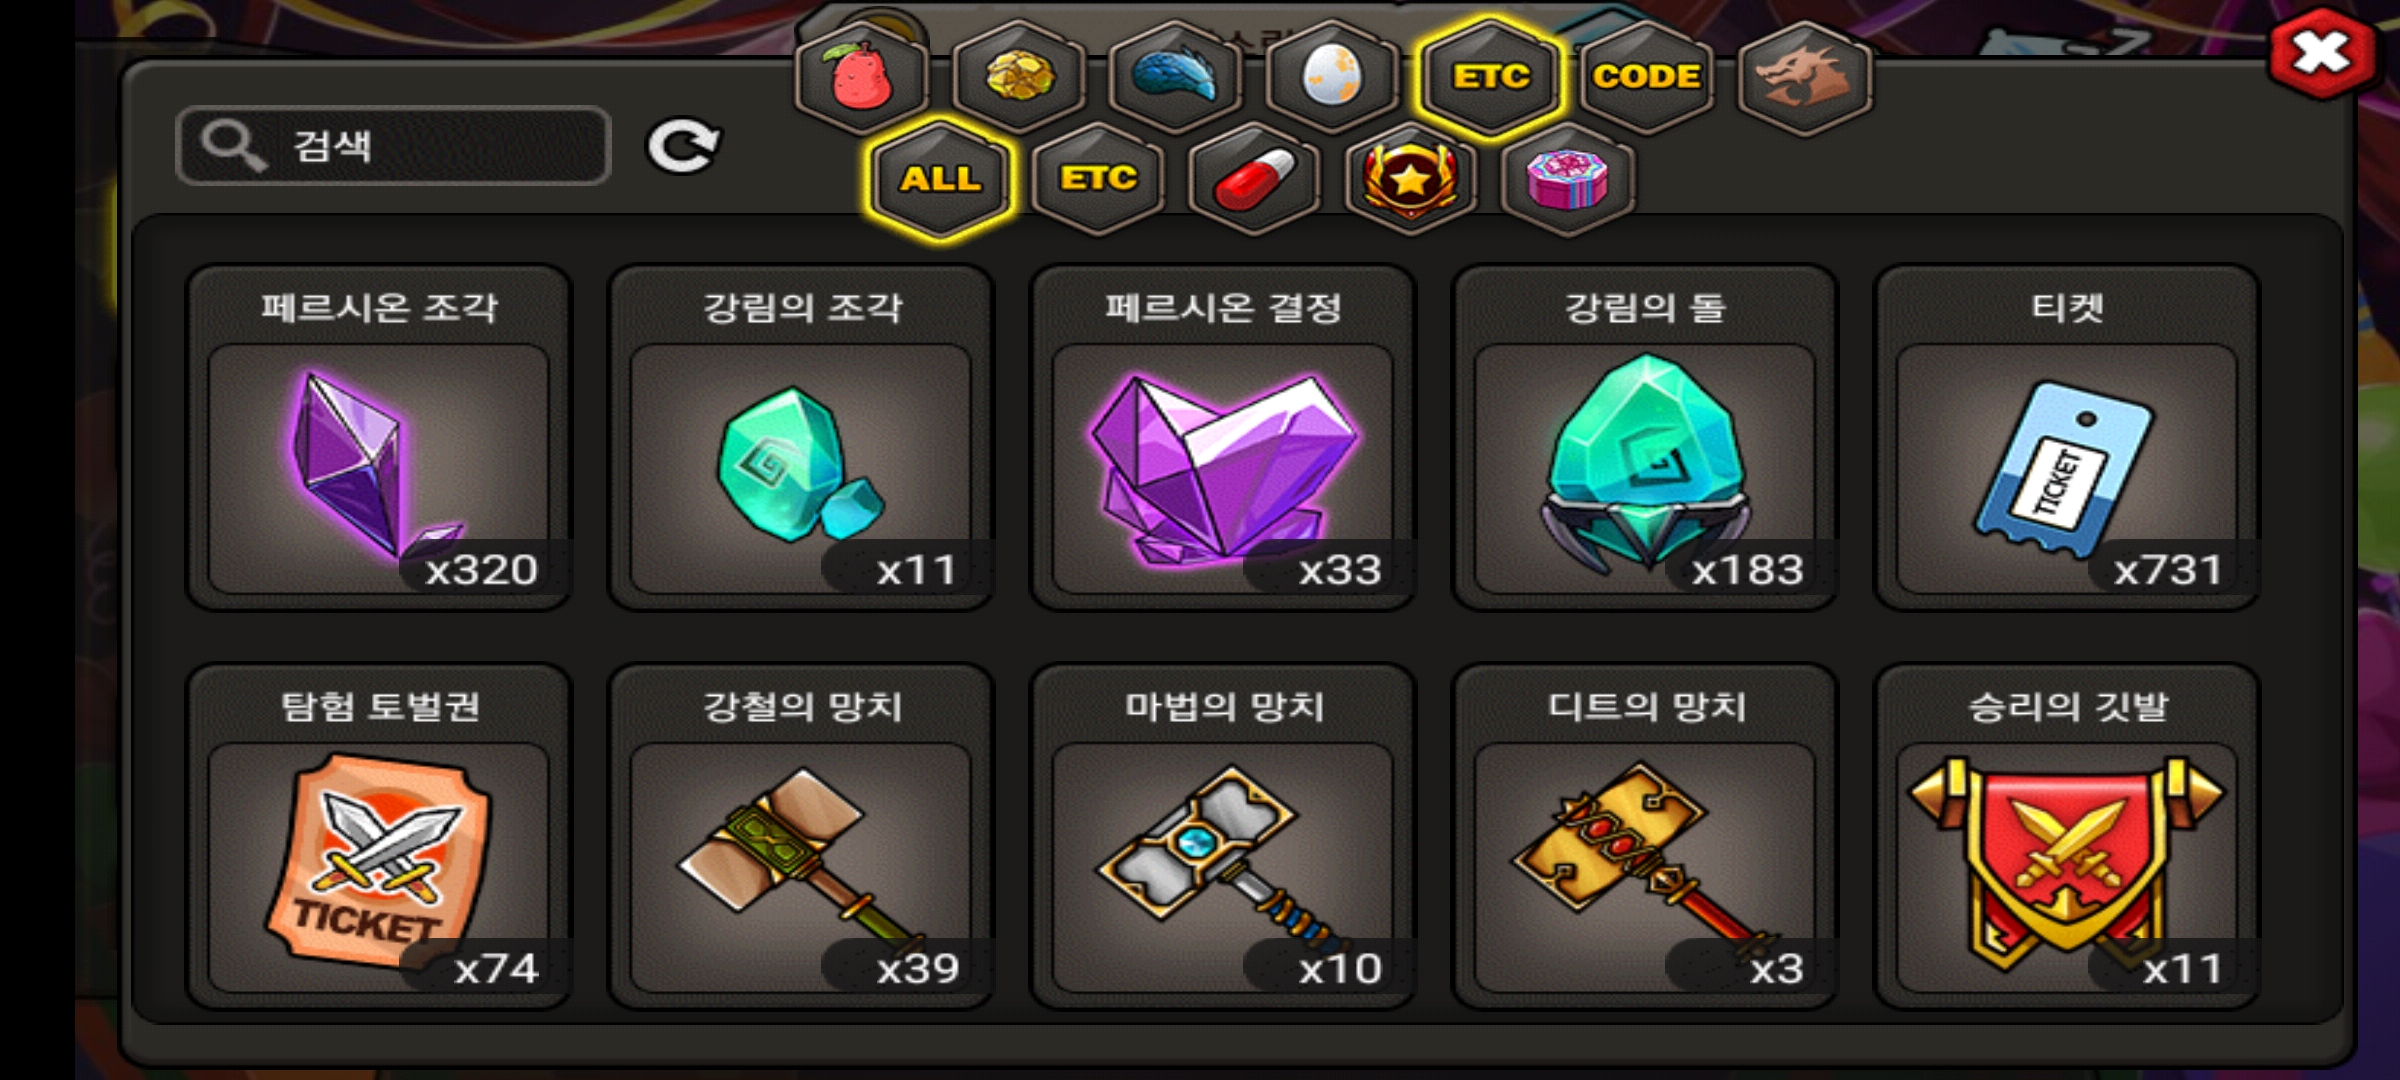The image size is (2400, 1080).
Task: Filter by red pill capsule icon
Action: pos(1255,179)
